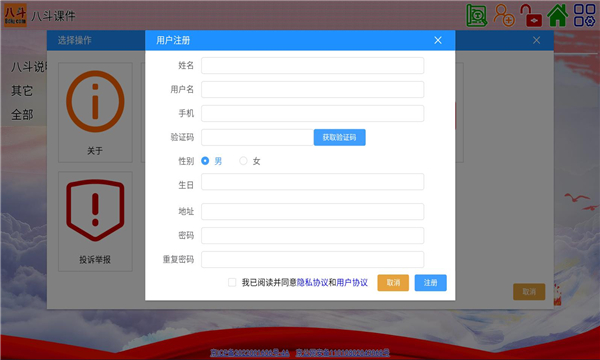Click 取消 button in 选择操作 dialog
This screenshot has width=600, height=360.
pyautogui.click(x=529, y=292)
